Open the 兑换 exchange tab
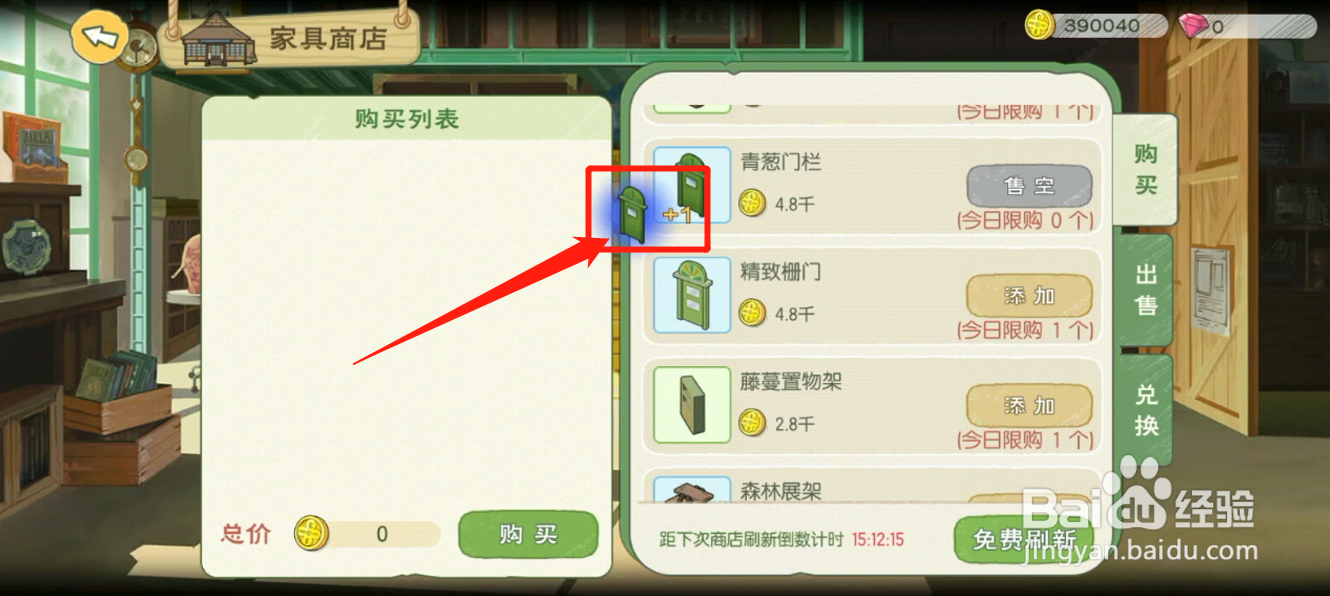 (1145, 410)
